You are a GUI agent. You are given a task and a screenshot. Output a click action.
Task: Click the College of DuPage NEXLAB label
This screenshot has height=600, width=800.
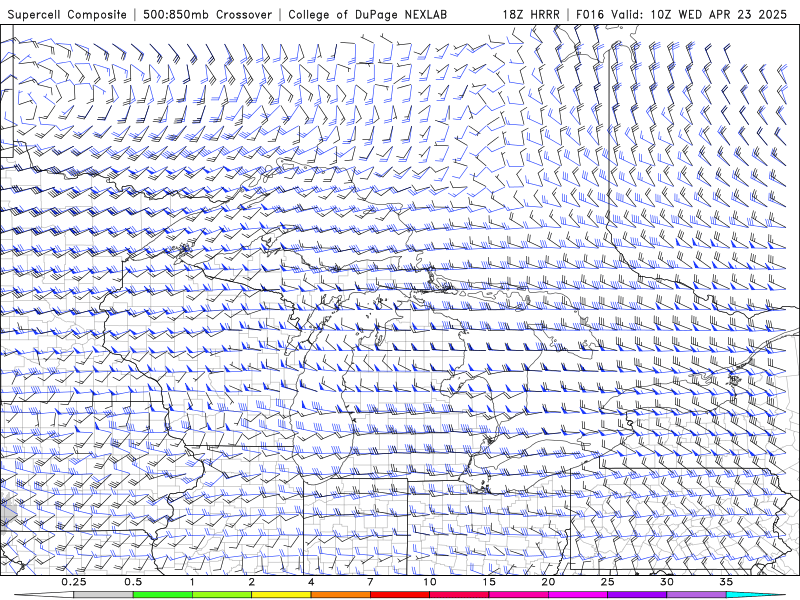coord(367,14)
